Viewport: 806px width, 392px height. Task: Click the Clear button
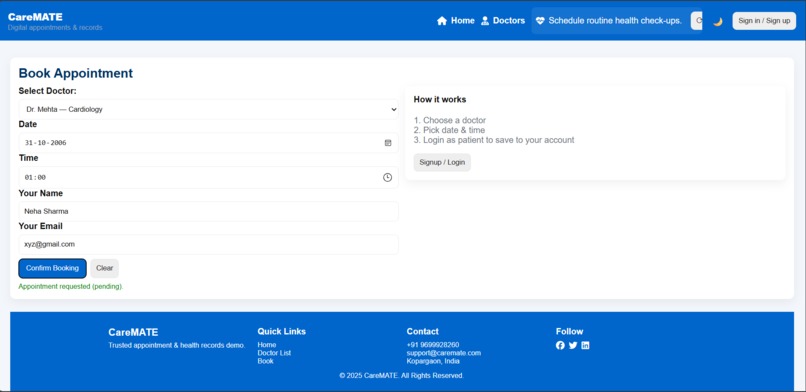click(104, 268)
